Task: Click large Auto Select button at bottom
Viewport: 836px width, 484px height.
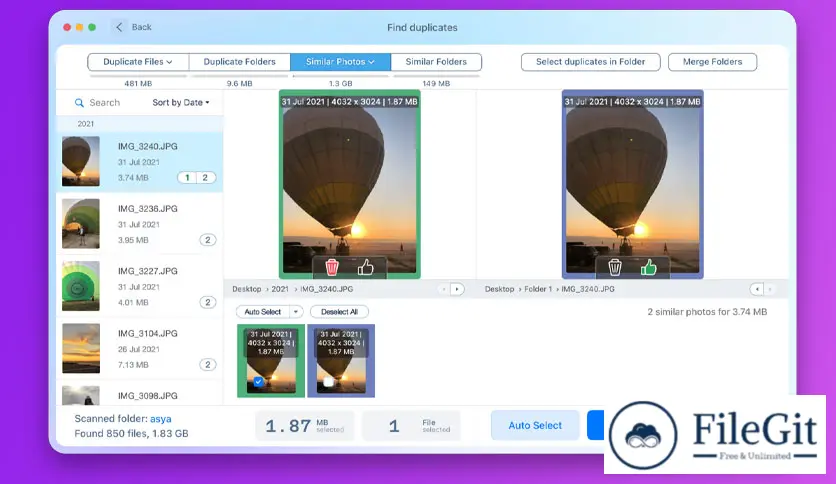Action: pos(535,425)
